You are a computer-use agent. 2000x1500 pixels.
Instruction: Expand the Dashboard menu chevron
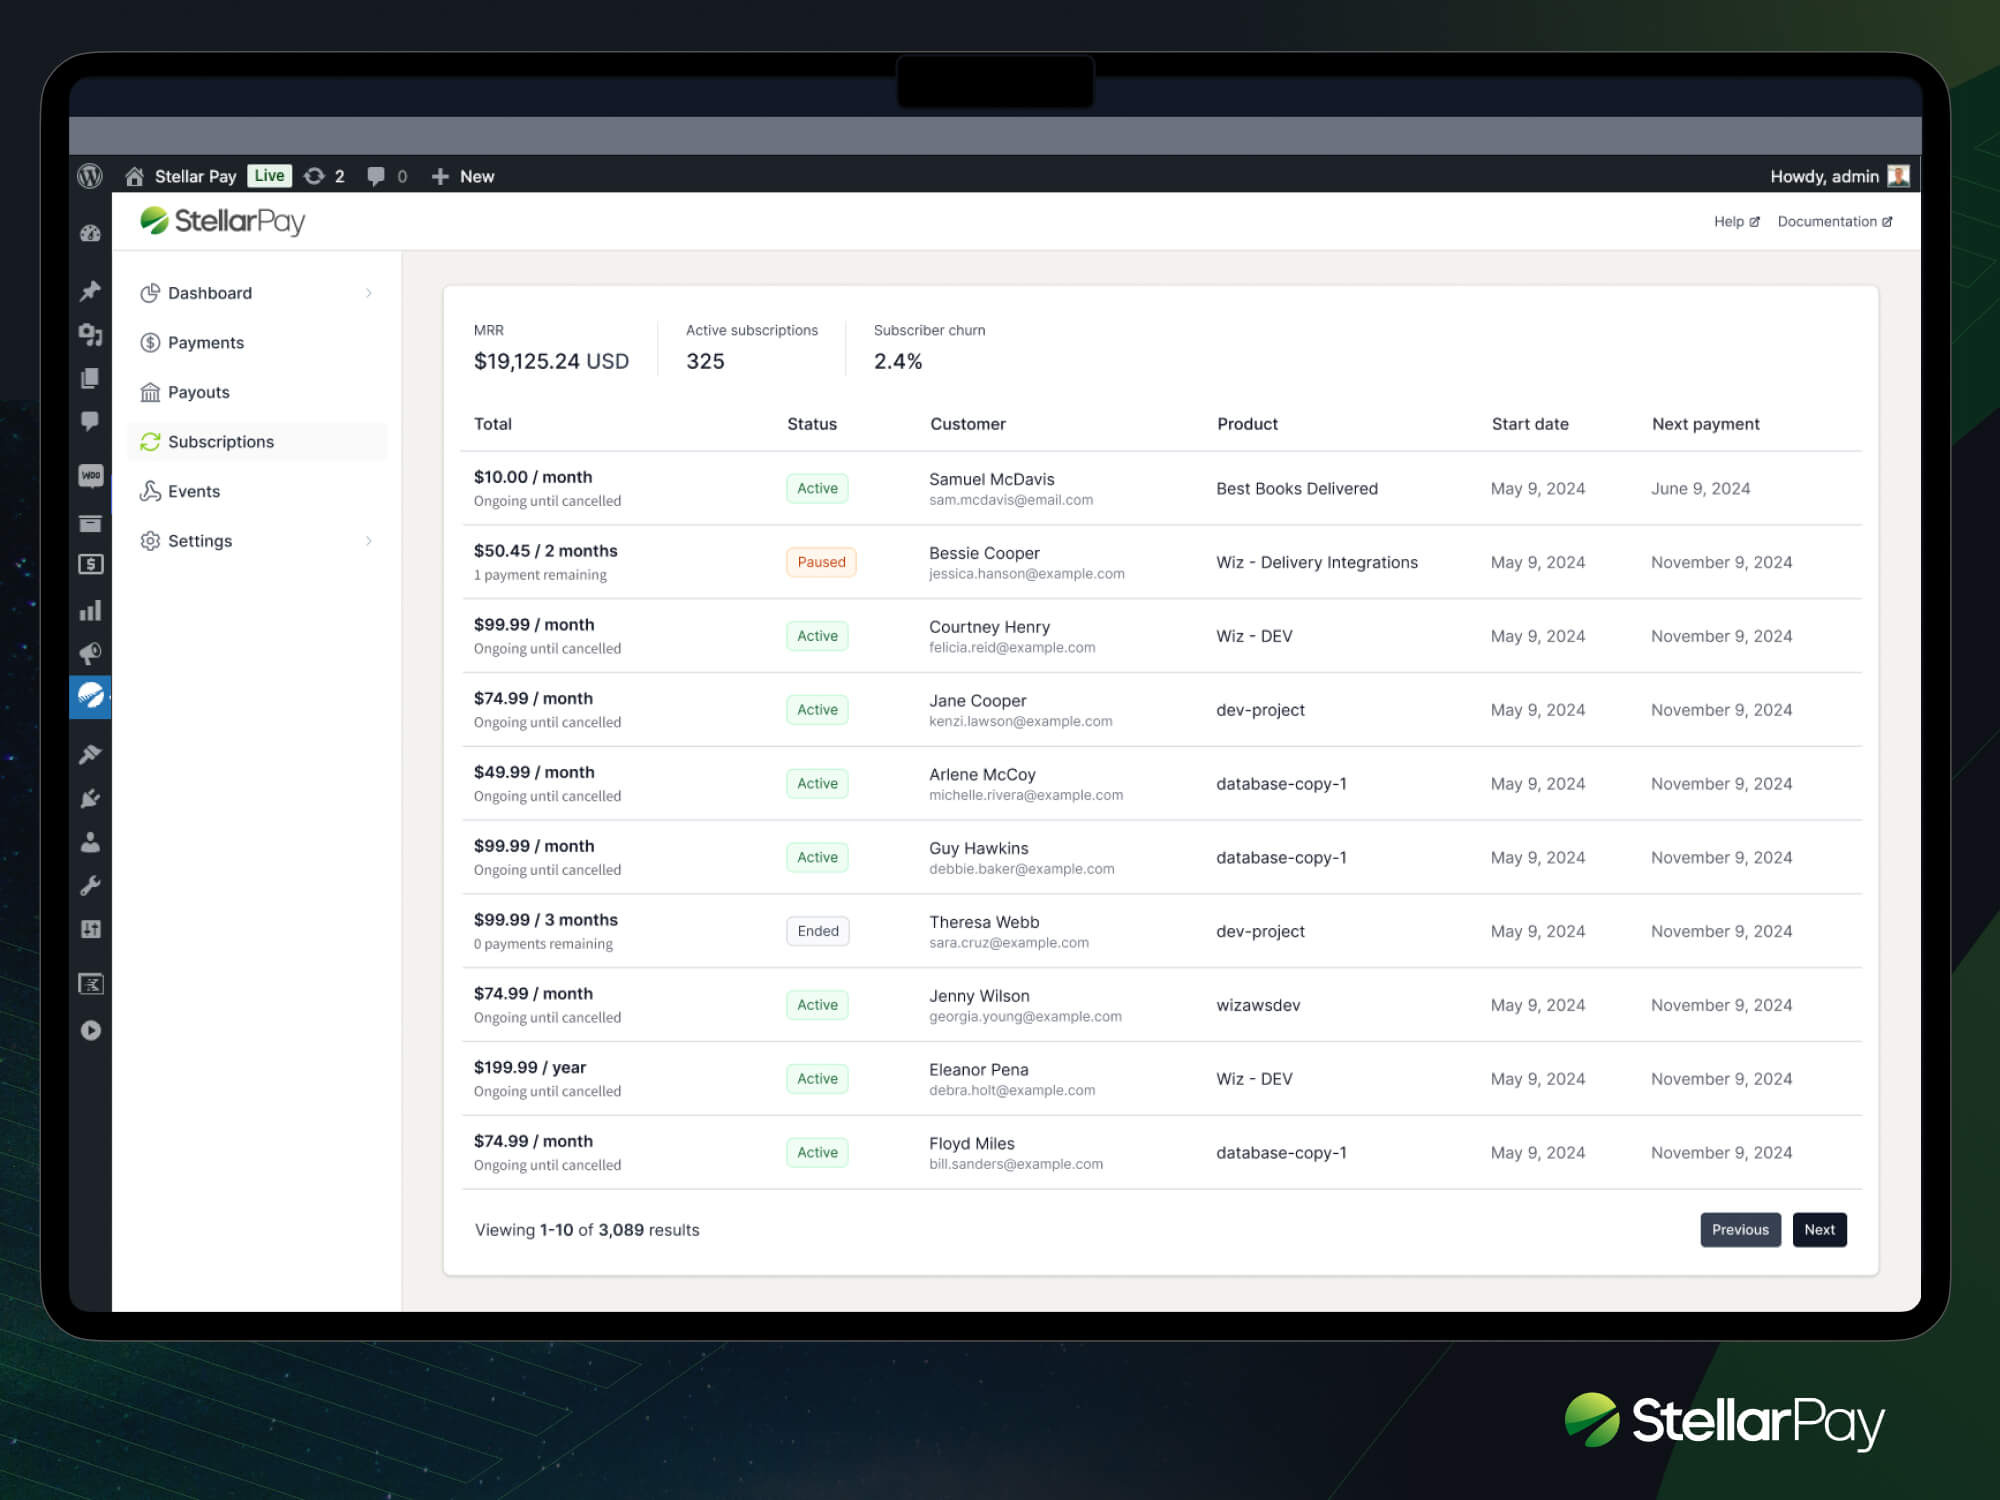tap(369, 293)
